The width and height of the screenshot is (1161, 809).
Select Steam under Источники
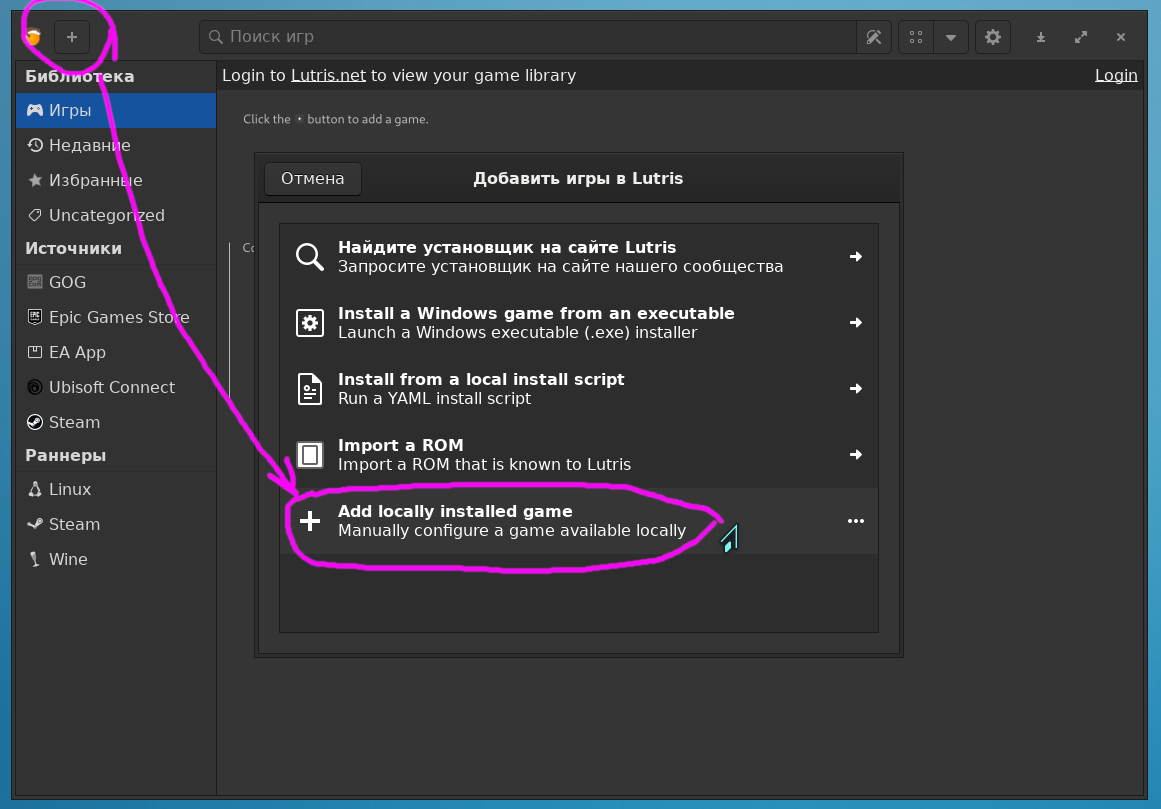(x=116, y=422)
